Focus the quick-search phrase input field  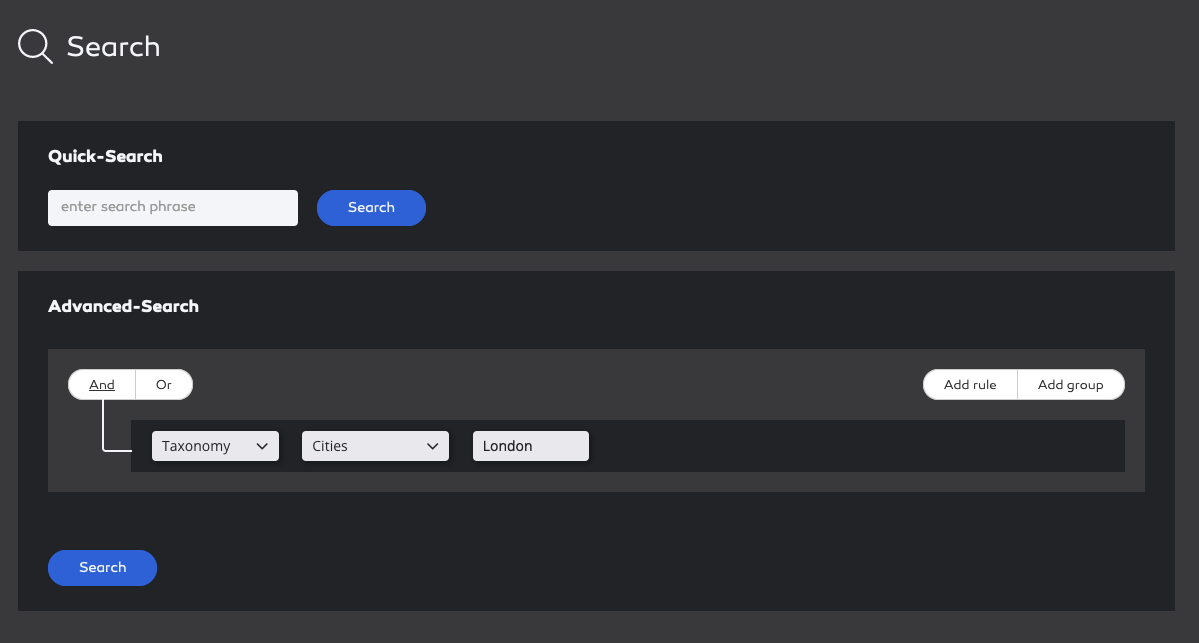coord(173,208)
